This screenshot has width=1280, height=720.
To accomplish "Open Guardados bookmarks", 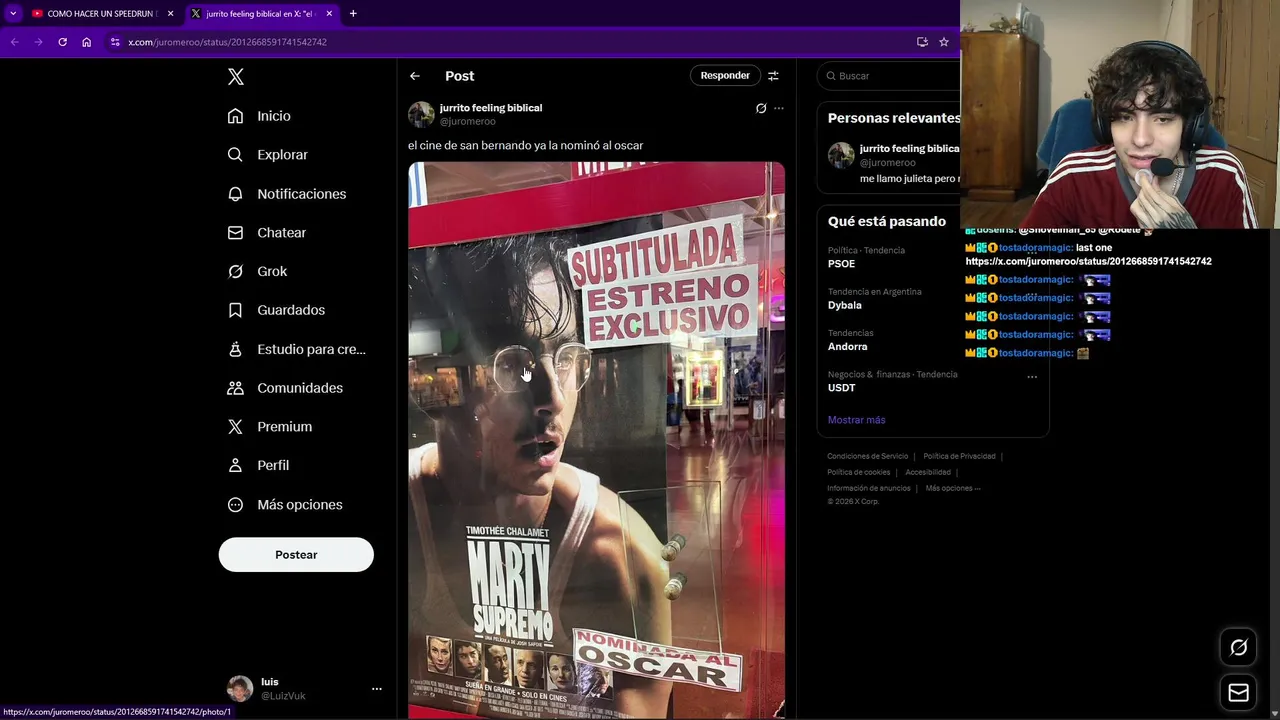I will click(276, 310).
